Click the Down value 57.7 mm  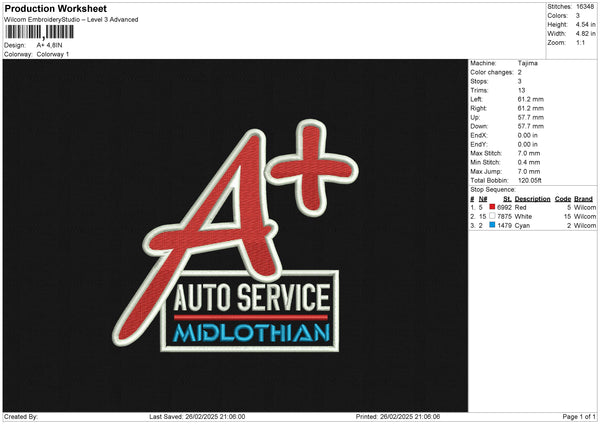[530, 126]
